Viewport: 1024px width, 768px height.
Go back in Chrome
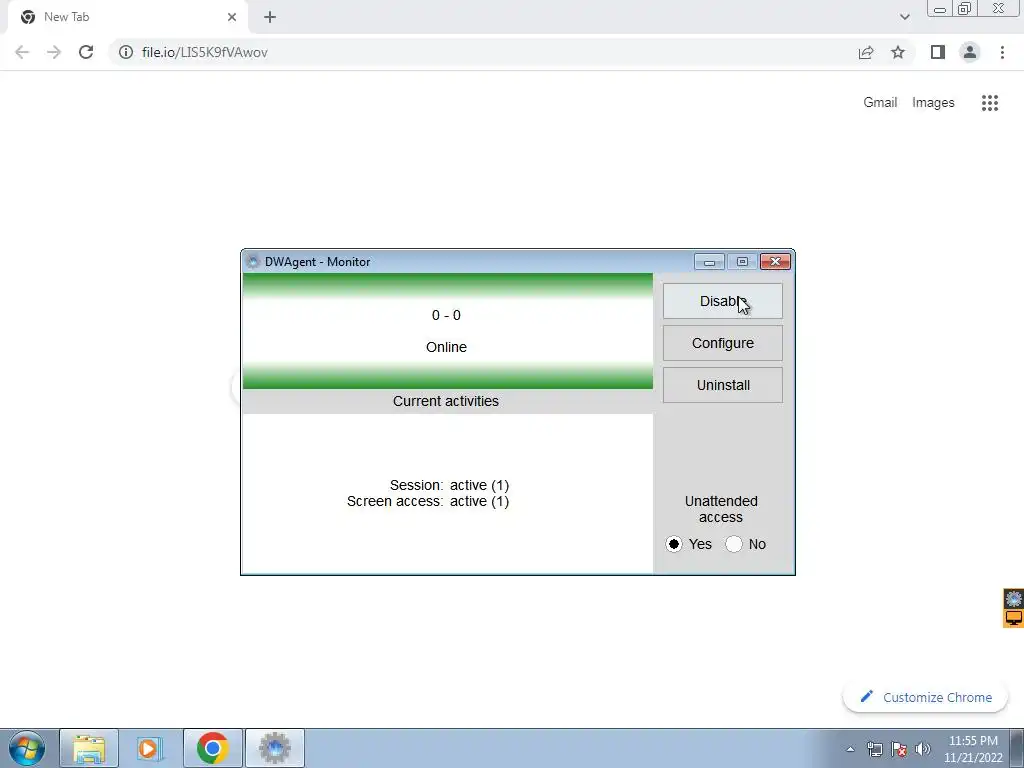[22, 52]
